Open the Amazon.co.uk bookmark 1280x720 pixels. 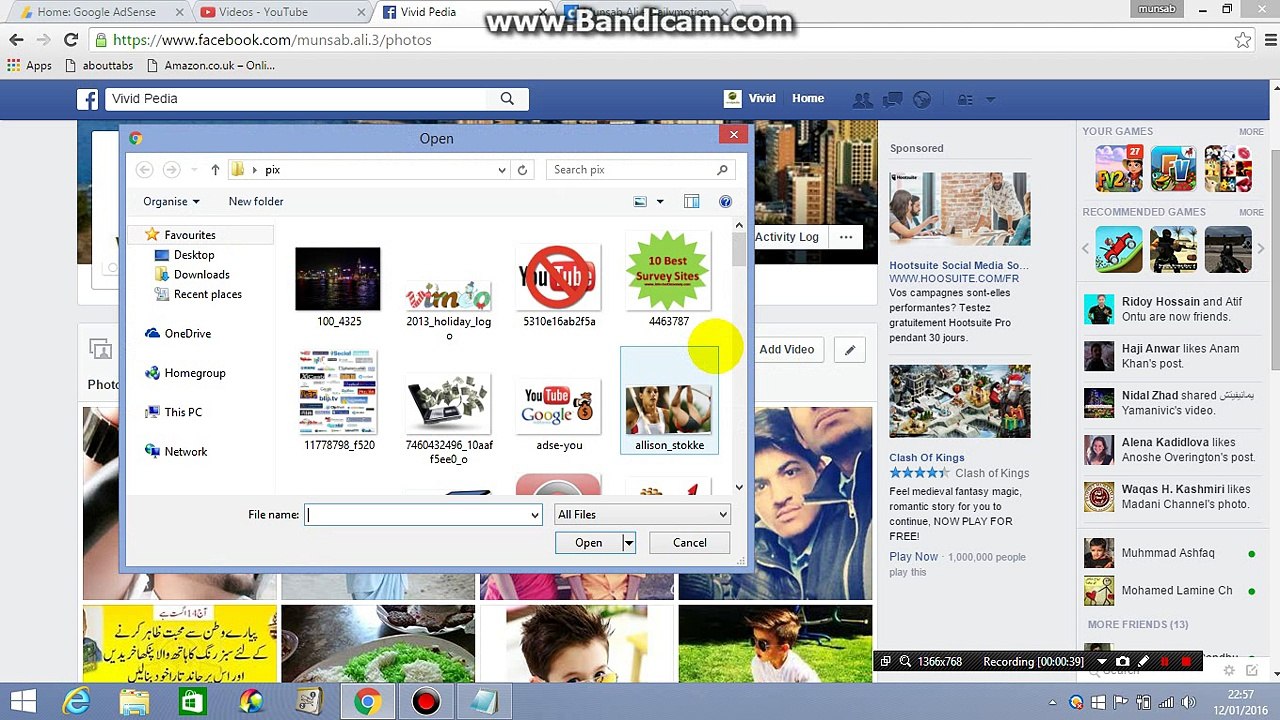[210, 66]
